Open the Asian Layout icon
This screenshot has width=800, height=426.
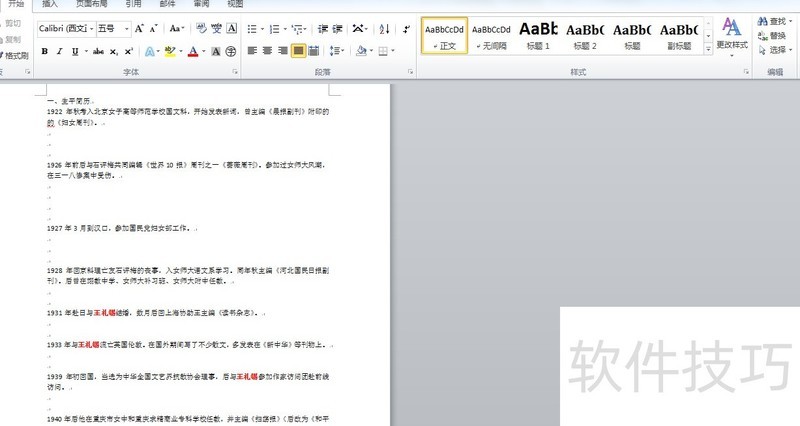pos(358,29)
